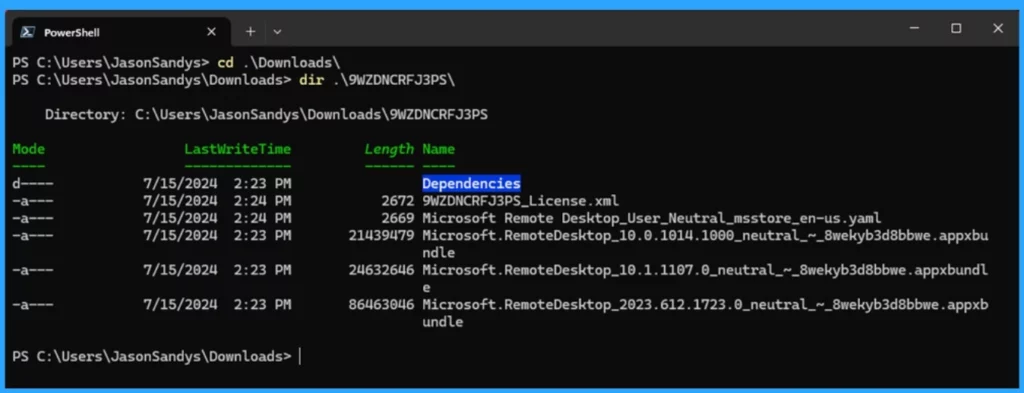Open the profile dropdown chevron
The width and height of the screenshot is (1024, 393).
click(278, 31)
